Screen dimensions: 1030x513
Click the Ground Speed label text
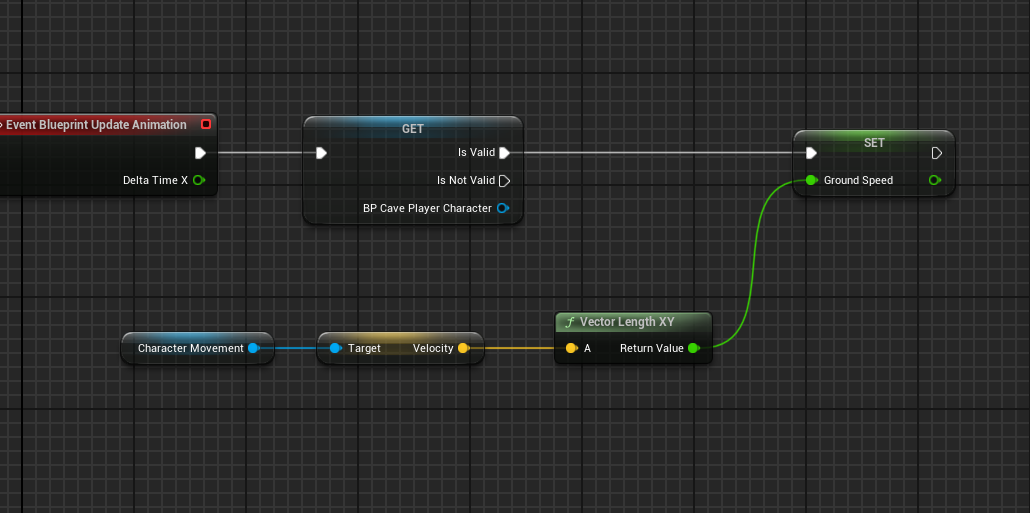[858, 180]
